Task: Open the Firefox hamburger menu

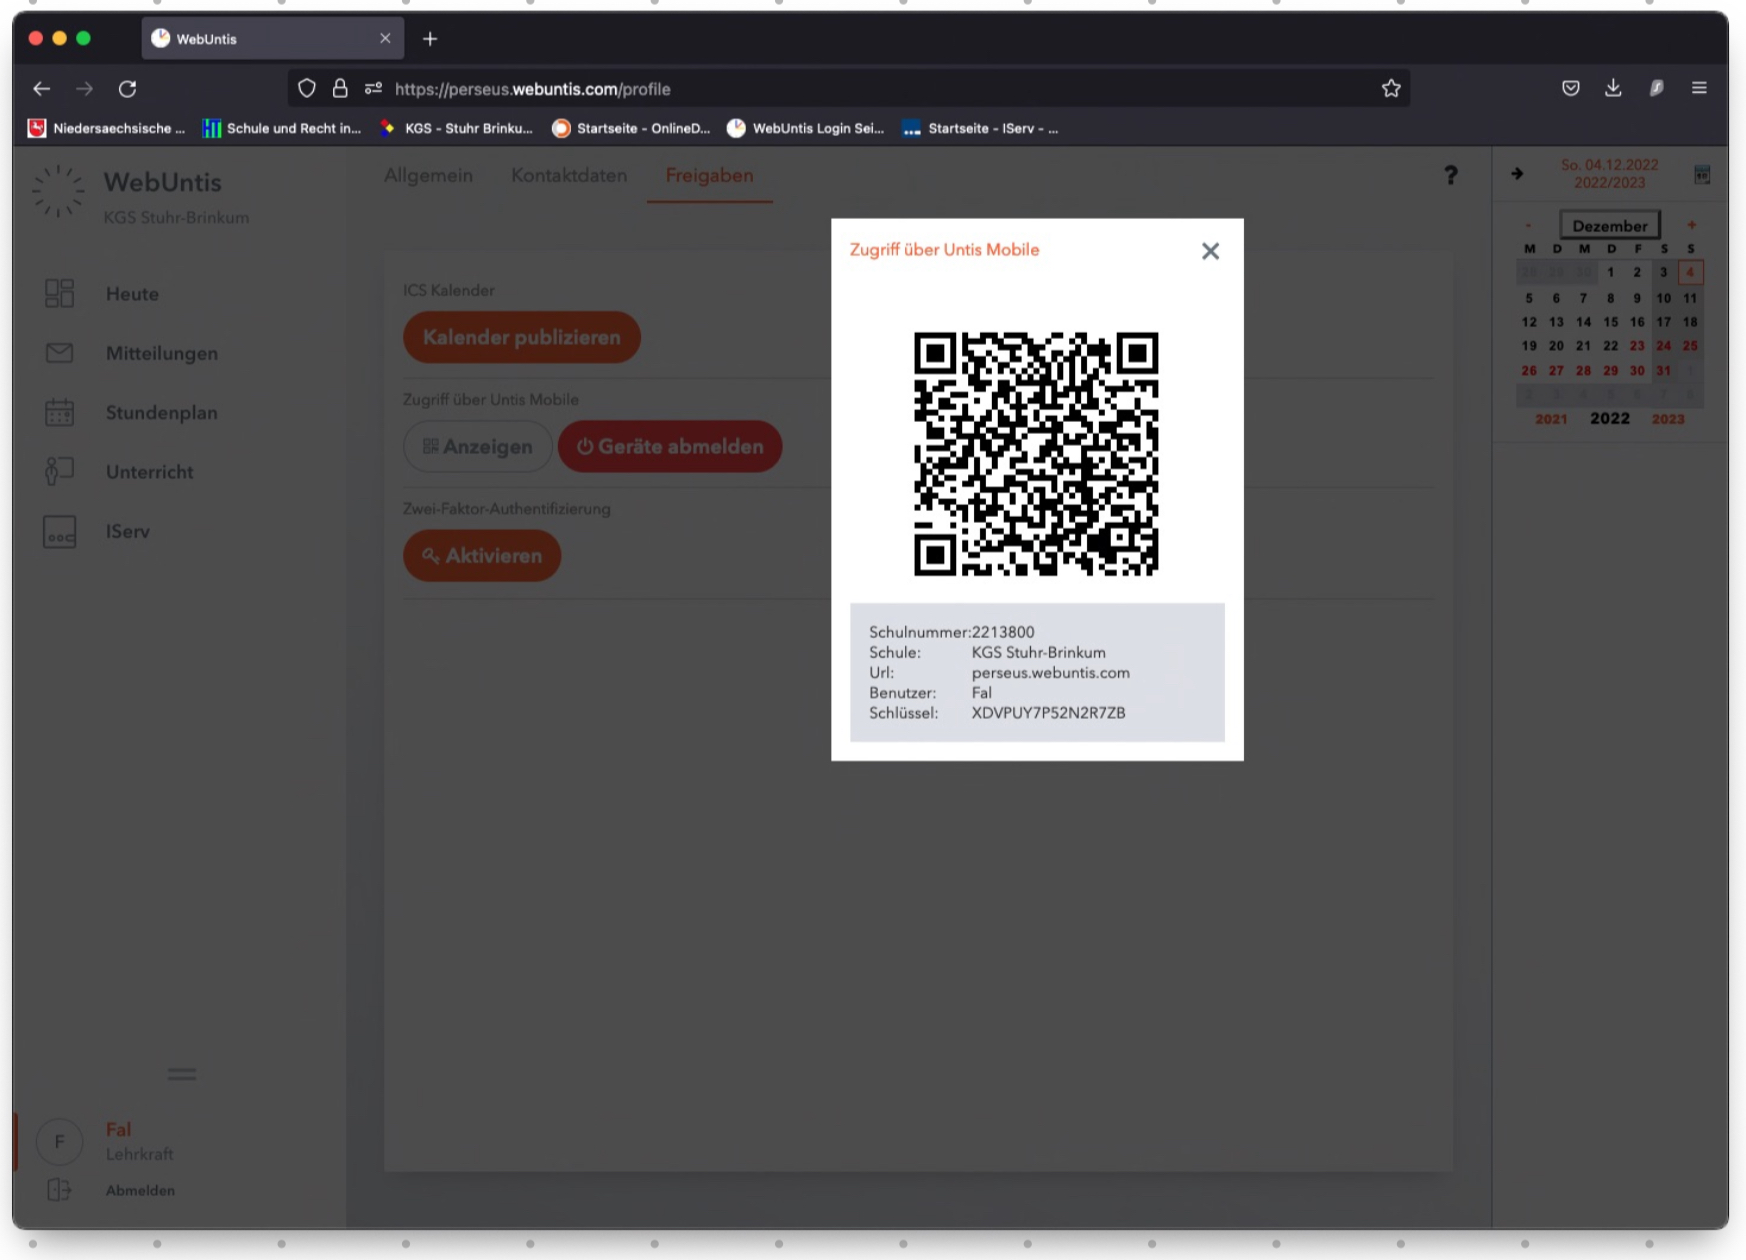Action: tap(1699, 88)
